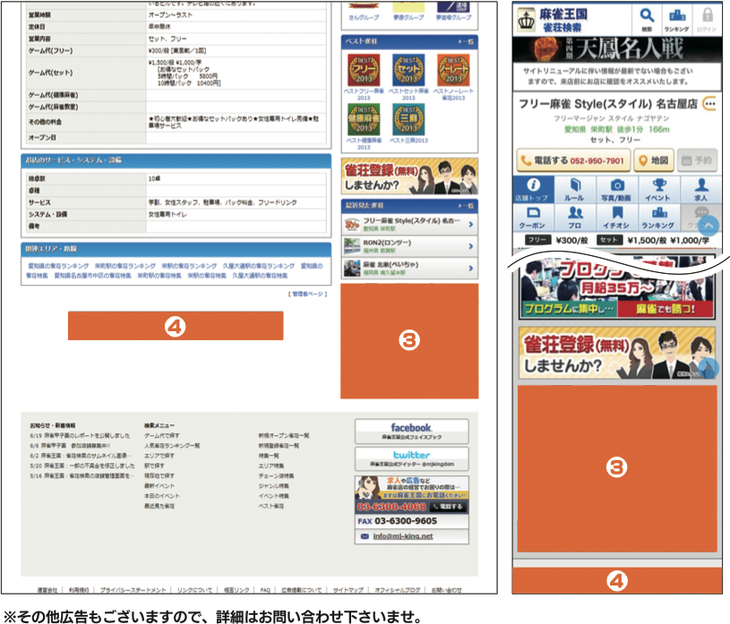730x624 pixels.
Task: Open 駅で探す footer link
Action: pos(154,466)
